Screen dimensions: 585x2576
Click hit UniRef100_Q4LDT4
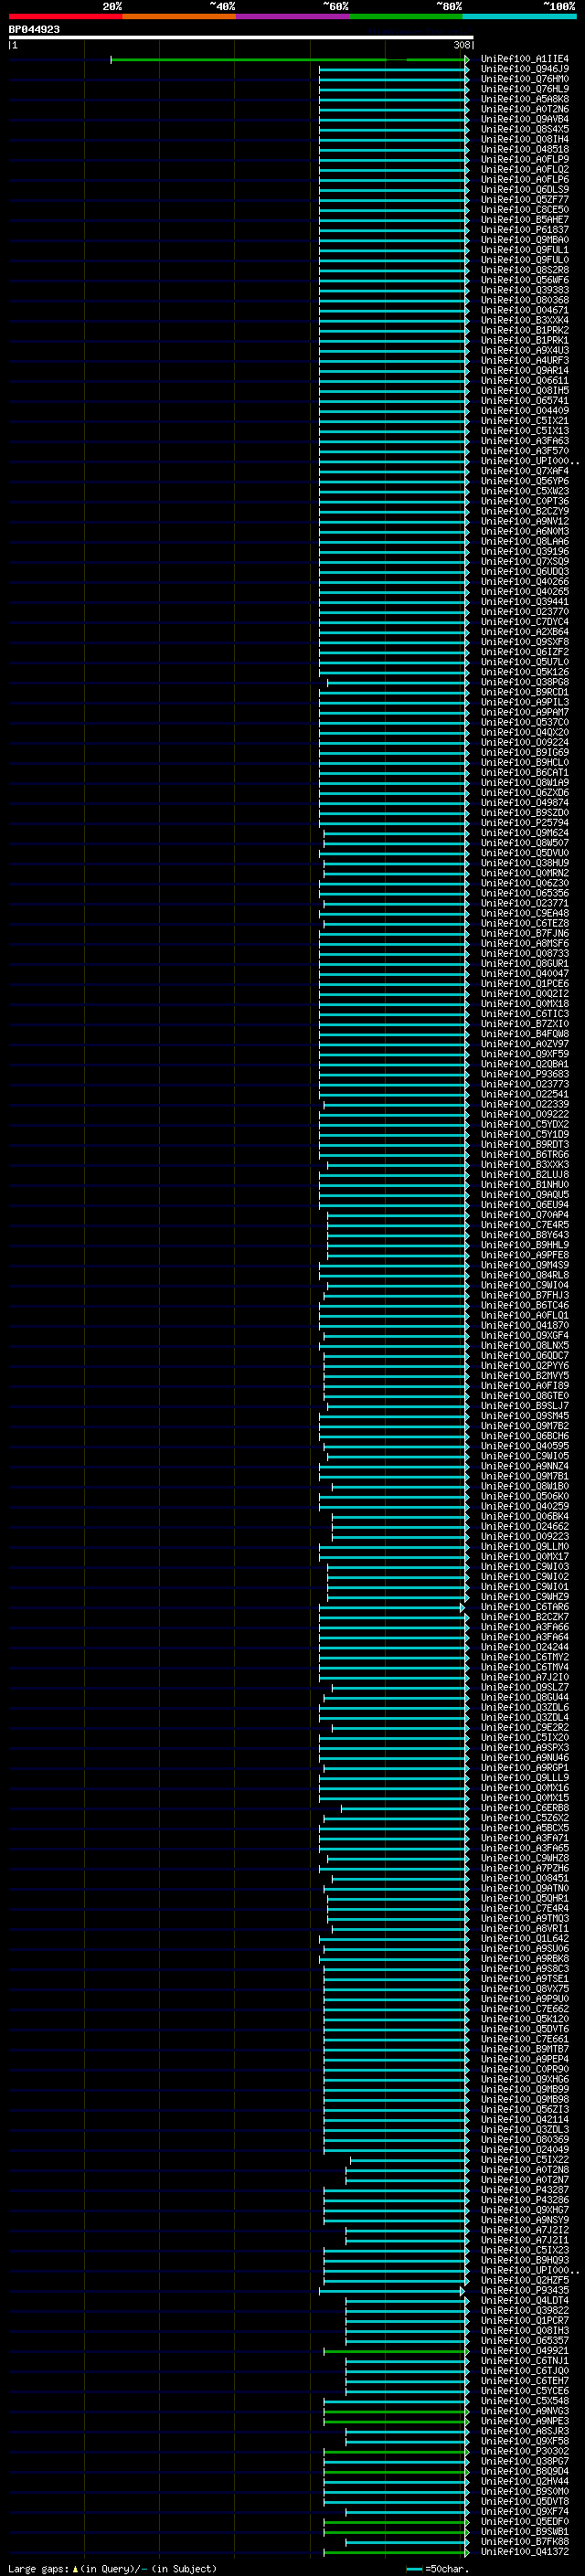(525, 2301)
